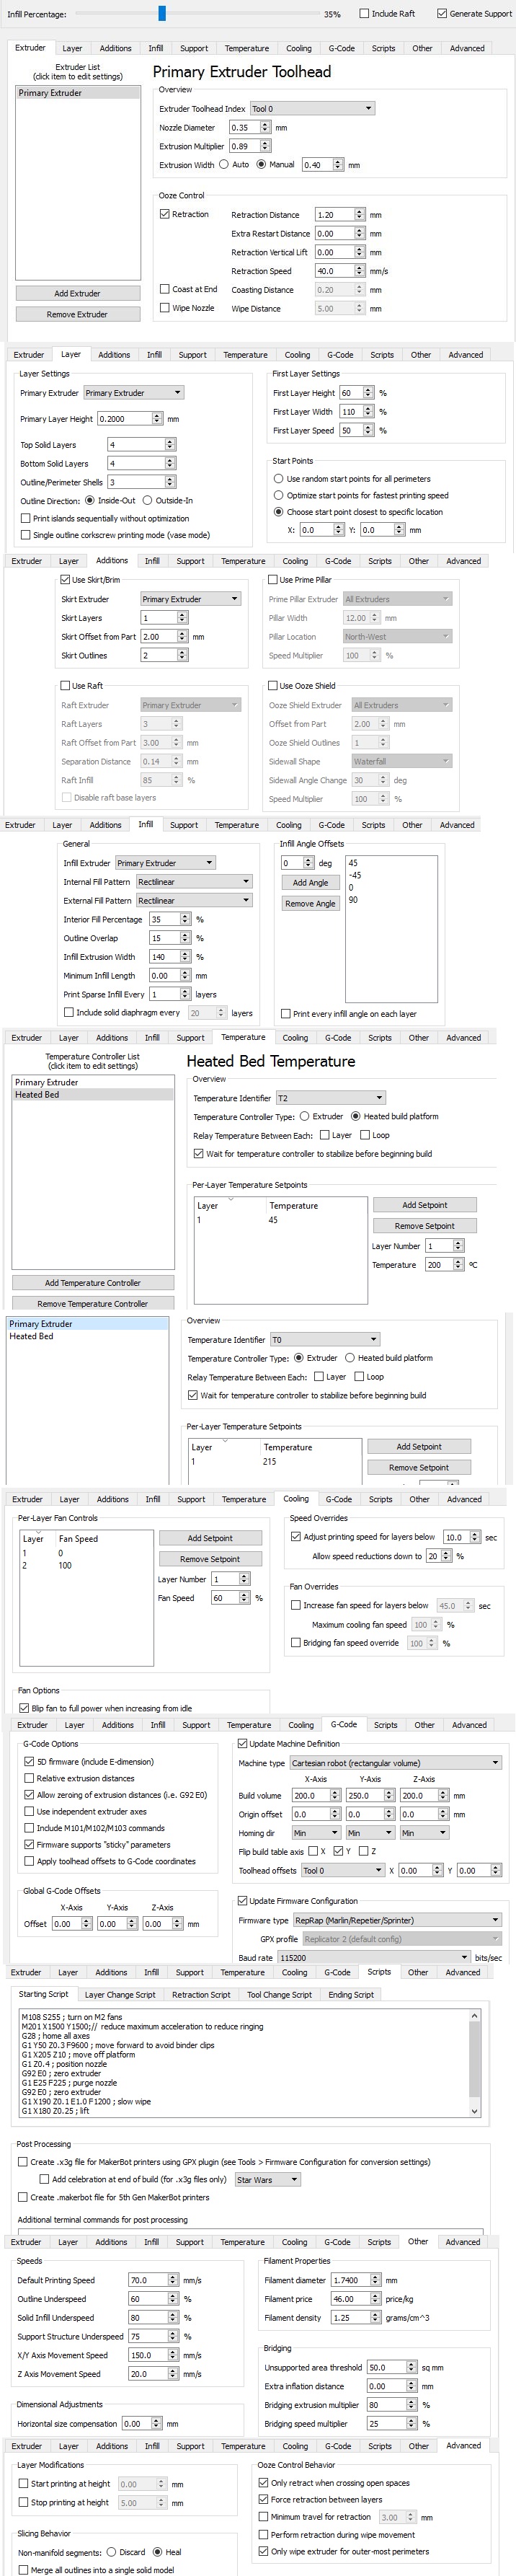The image size is (516, 2576).
Task: Open the Ending Script tab
Action: click(351, 1994)
